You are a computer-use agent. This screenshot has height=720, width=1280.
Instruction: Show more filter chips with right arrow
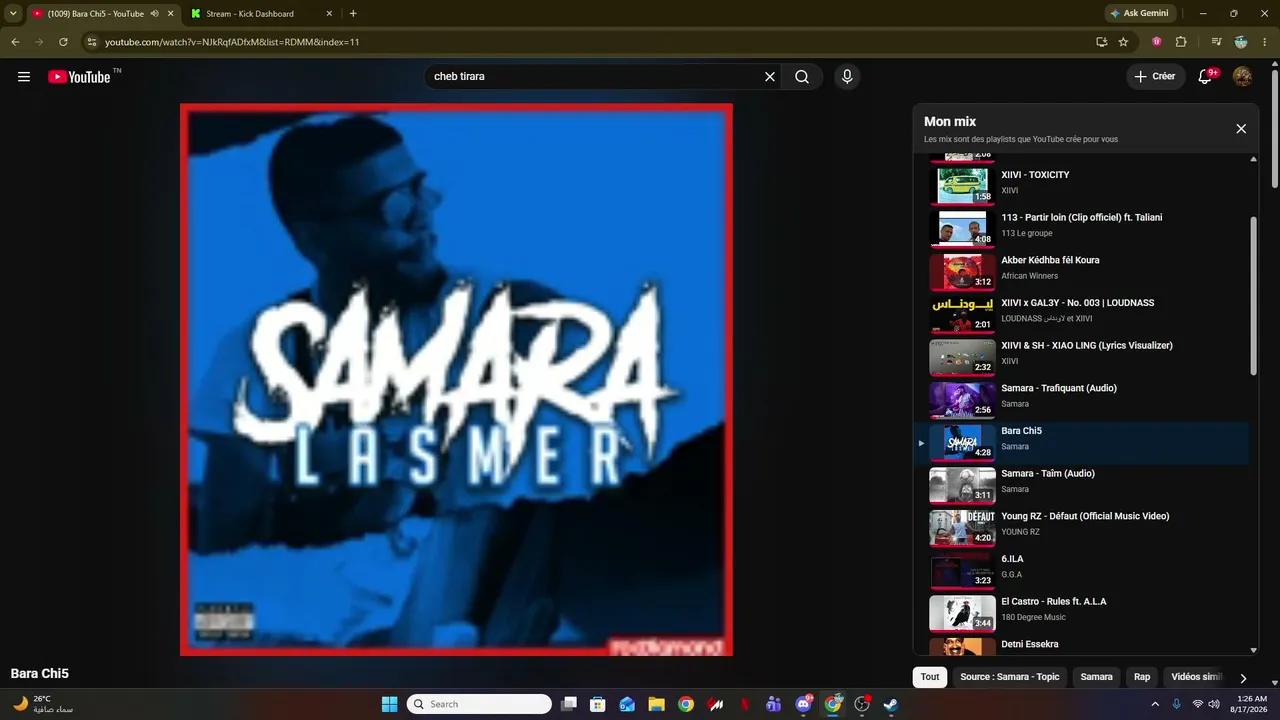[x=1243, y=678]
